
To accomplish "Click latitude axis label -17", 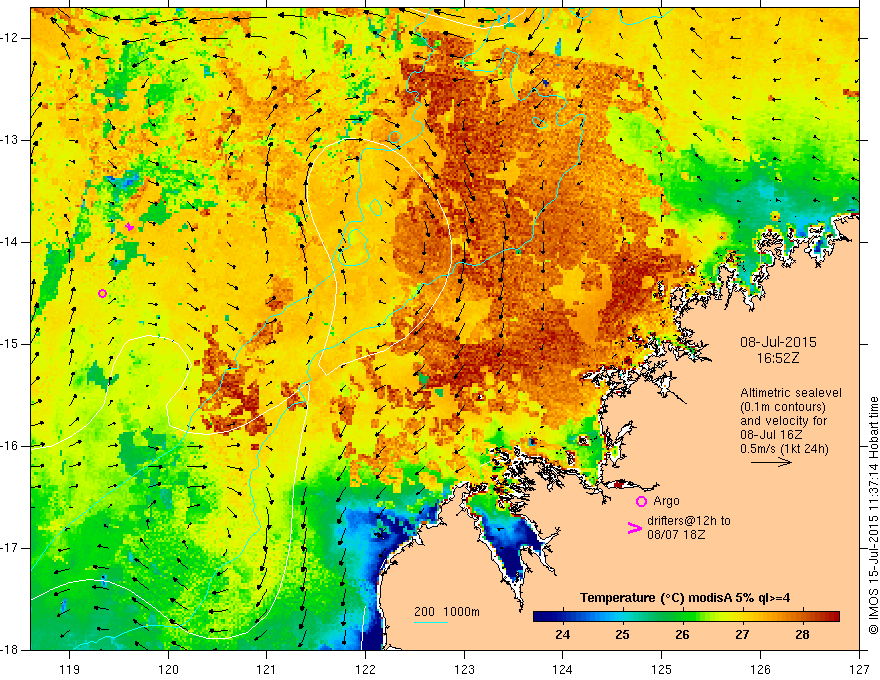I will click(10, 548).
